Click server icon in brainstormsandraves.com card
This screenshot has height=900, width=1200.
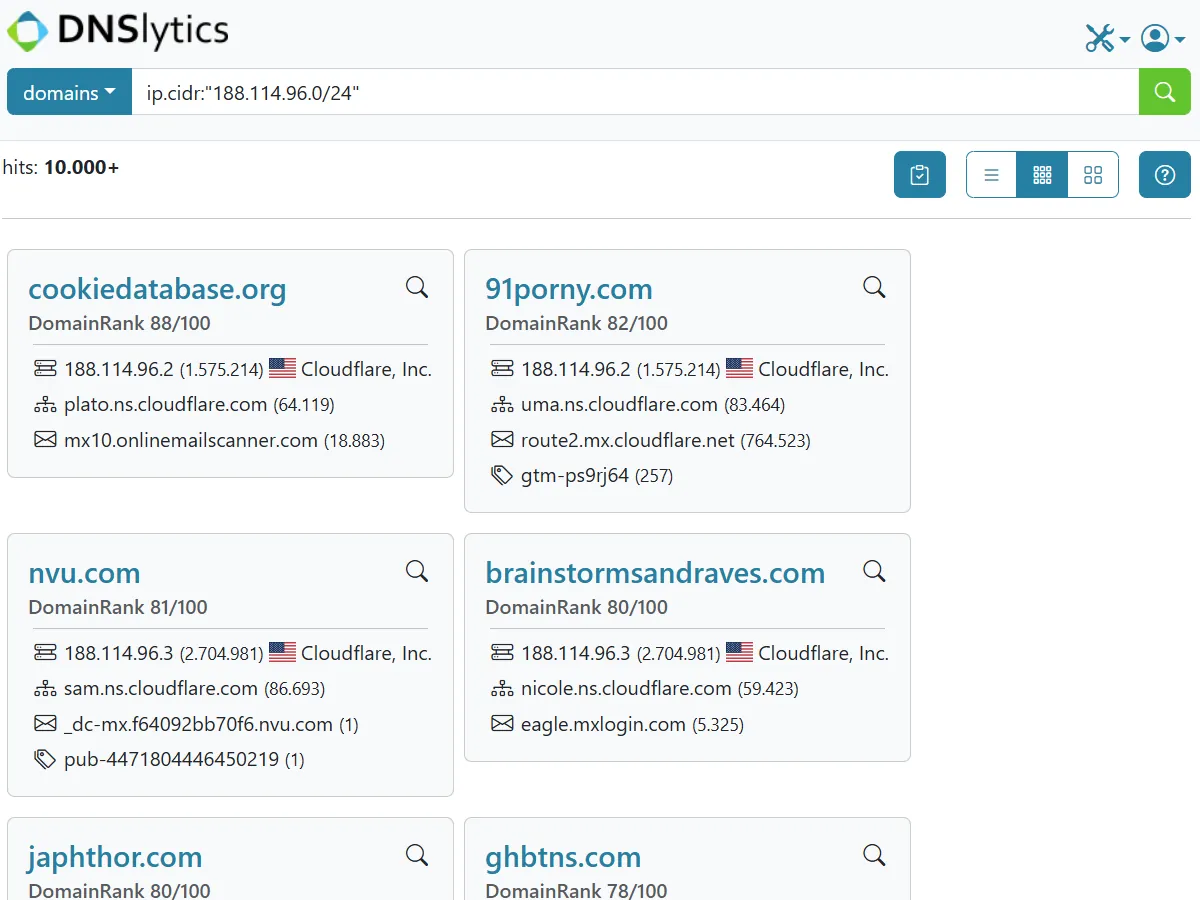pos(502,653)
